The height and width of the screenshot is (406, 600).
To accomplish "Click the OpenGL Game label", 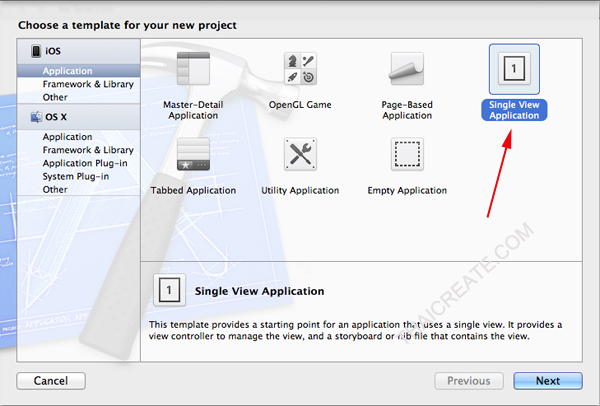I will click(300, 105).
